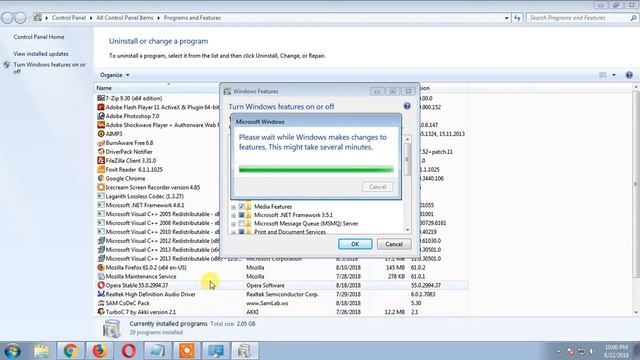640x360 pixels.
Task: Open the Windows Features help icon
Action: (407, 106)
